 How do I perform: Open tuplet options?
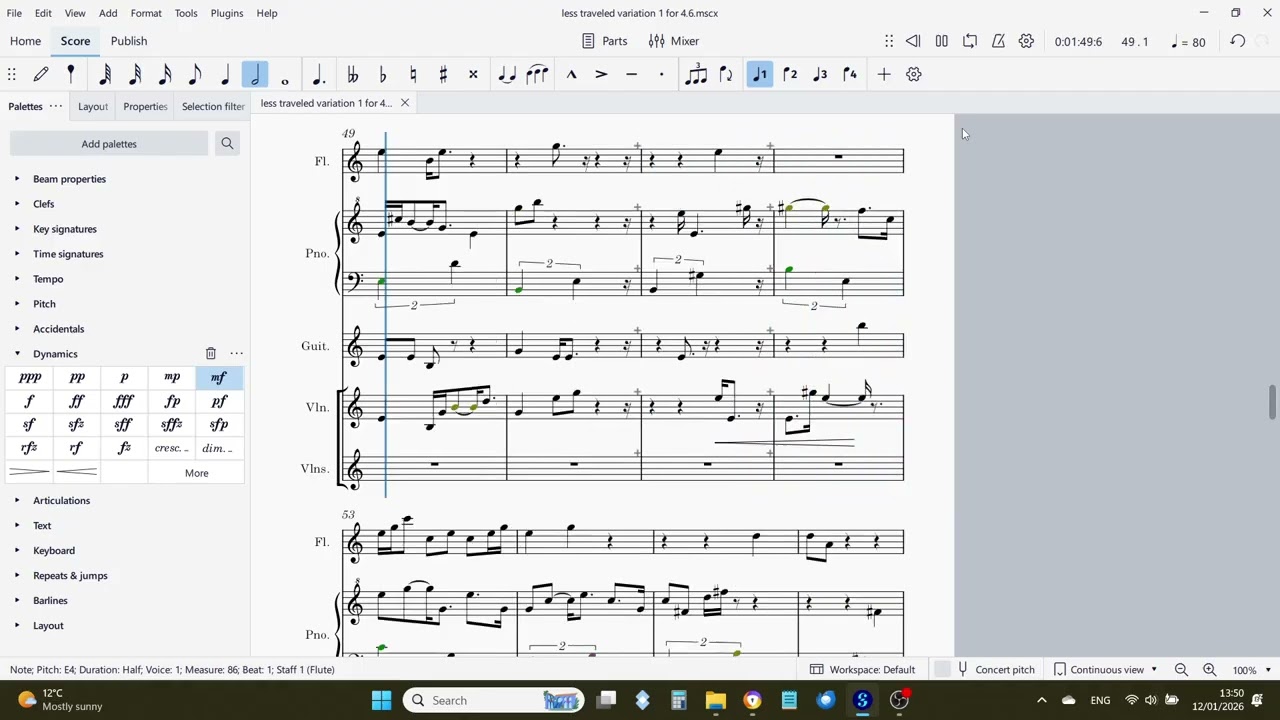click(696, 74)
